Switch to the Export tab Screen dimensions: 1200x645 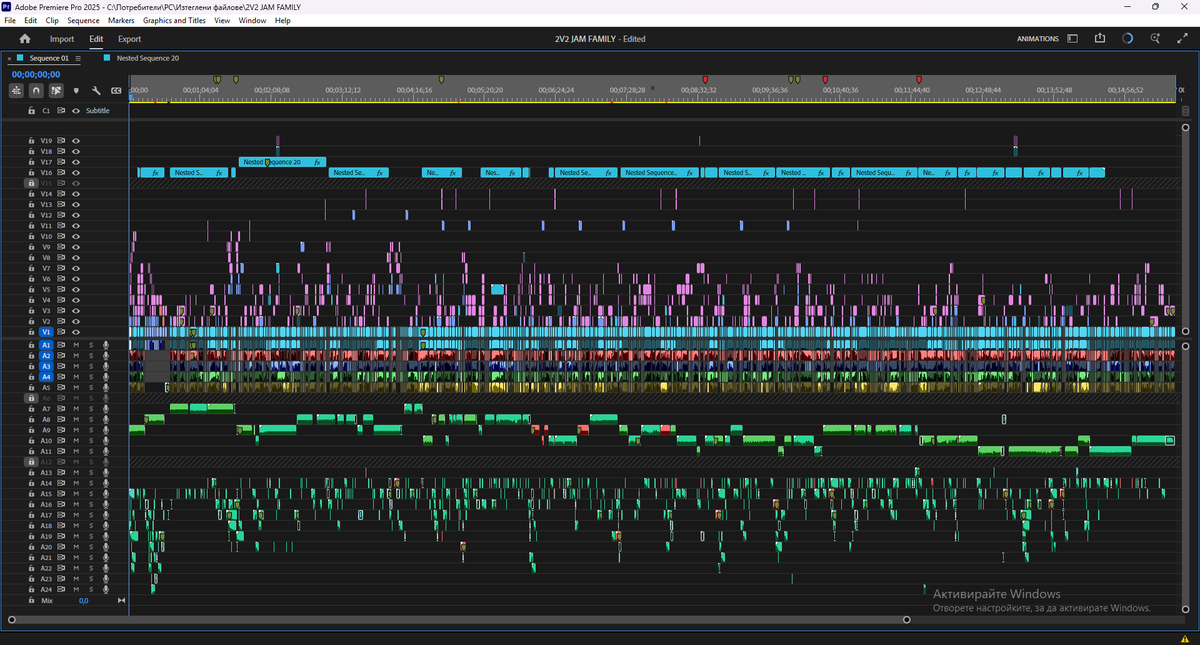click(x=129, y=39)
